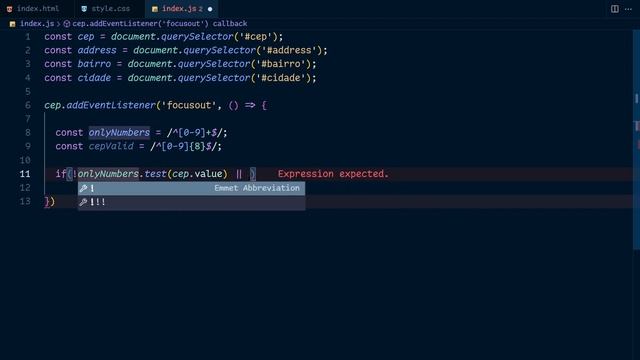Click index.js in the breadcrumb path
The image size is (640, 360).
(37, 24)
